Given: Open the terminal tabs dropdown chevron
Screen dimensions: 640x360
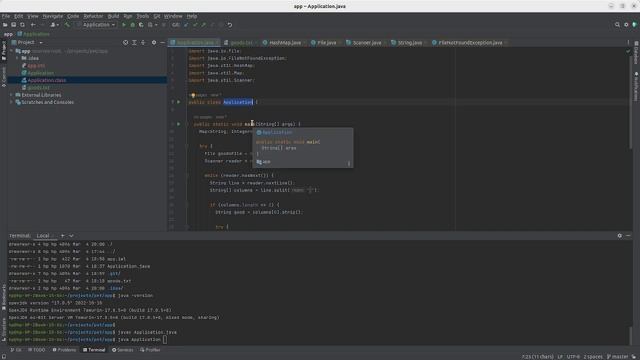Looking at the screenshot, I should click(x=71, y=236).
